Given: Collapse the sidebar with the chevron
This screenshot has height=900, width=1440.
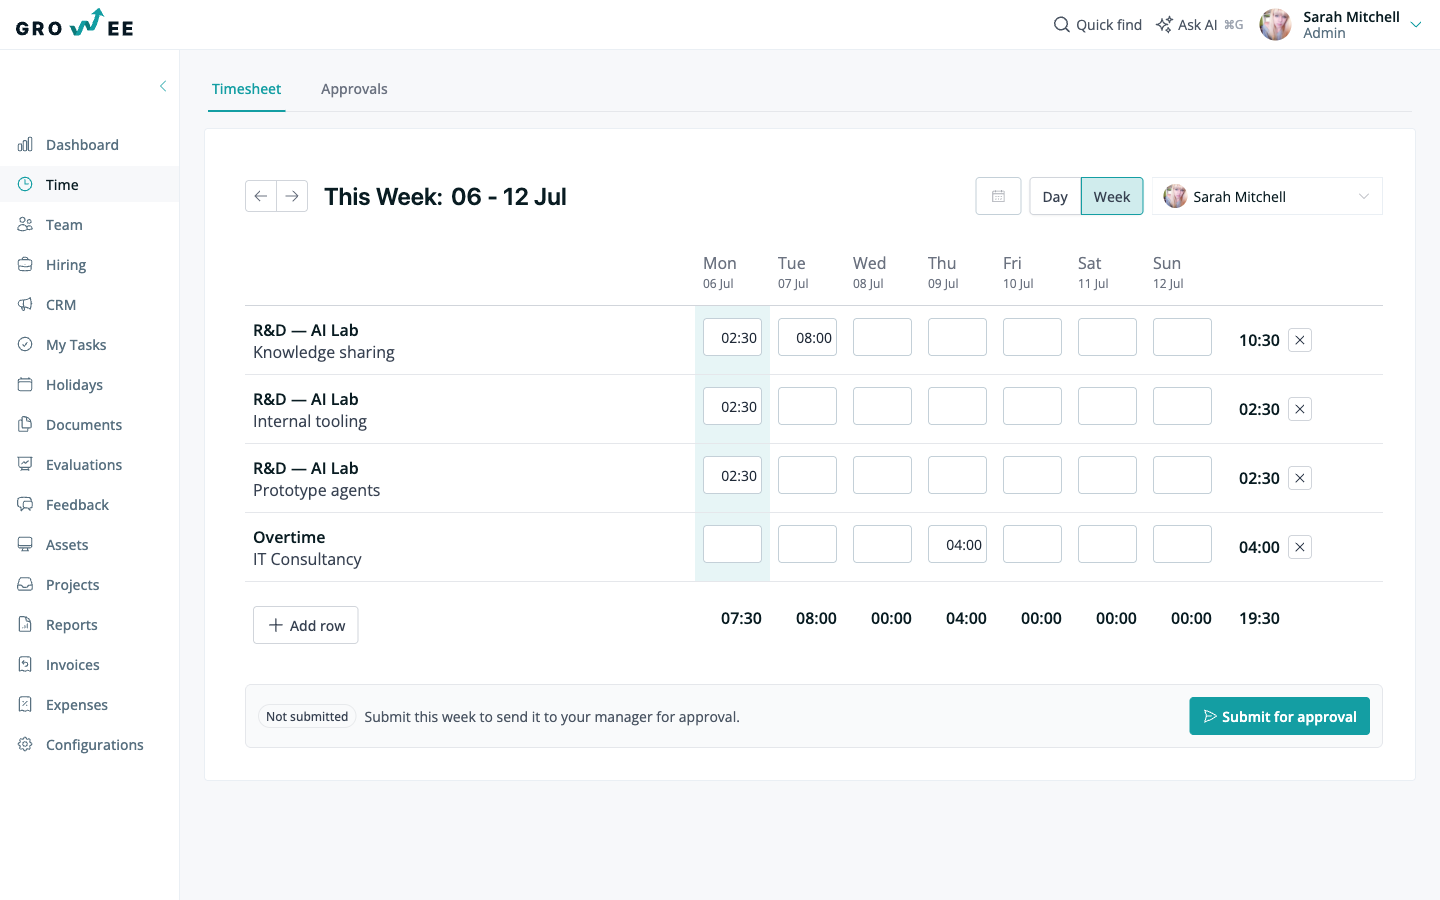Looking at the screenshot, I should [x=163, y=86].
